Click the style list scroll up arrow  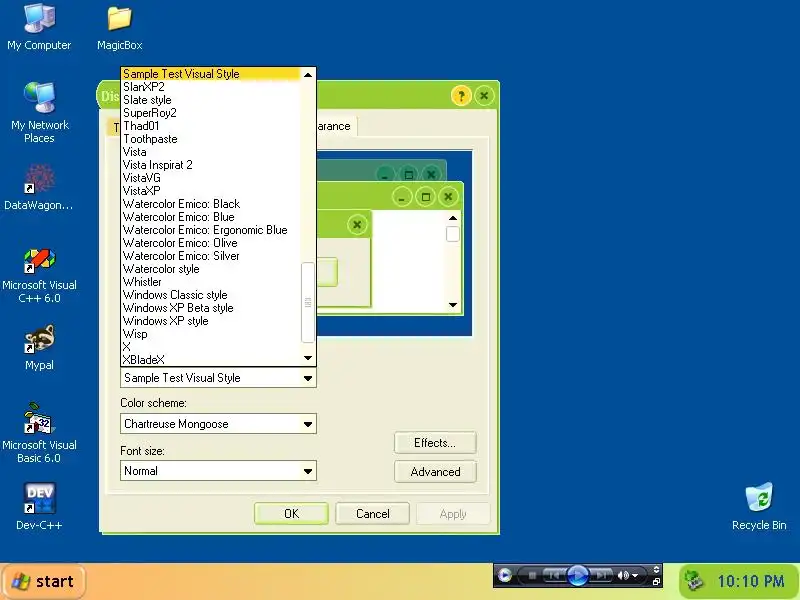point(308,75)
